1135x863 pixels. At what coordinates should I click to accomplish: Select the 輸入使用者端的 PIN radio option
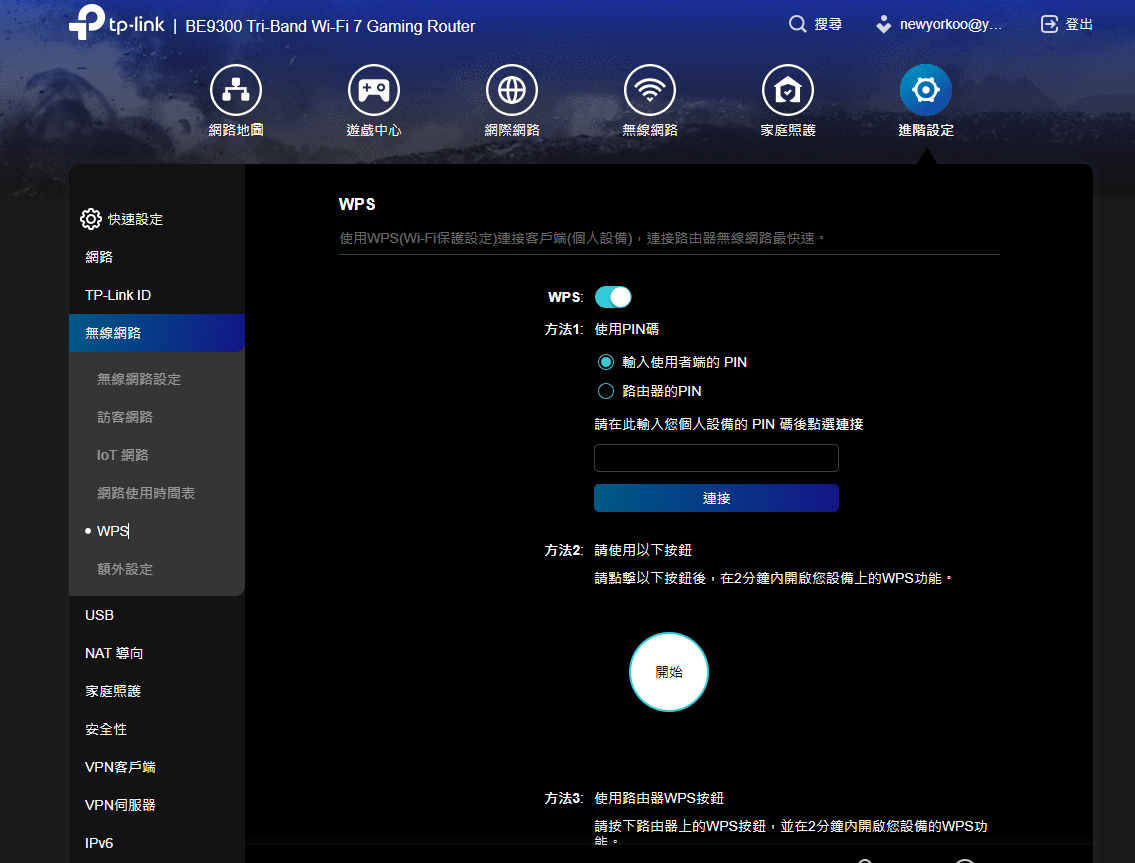click(x=606, y=362)
